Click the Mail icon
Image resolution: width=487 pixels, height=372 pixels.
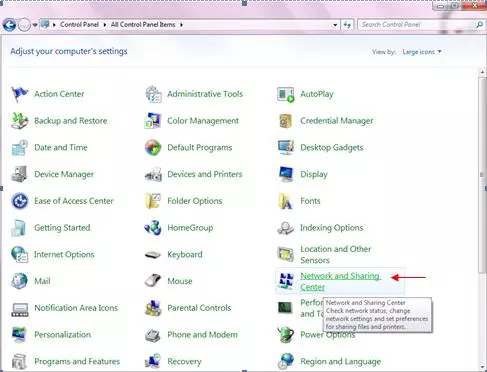point(19,281)
